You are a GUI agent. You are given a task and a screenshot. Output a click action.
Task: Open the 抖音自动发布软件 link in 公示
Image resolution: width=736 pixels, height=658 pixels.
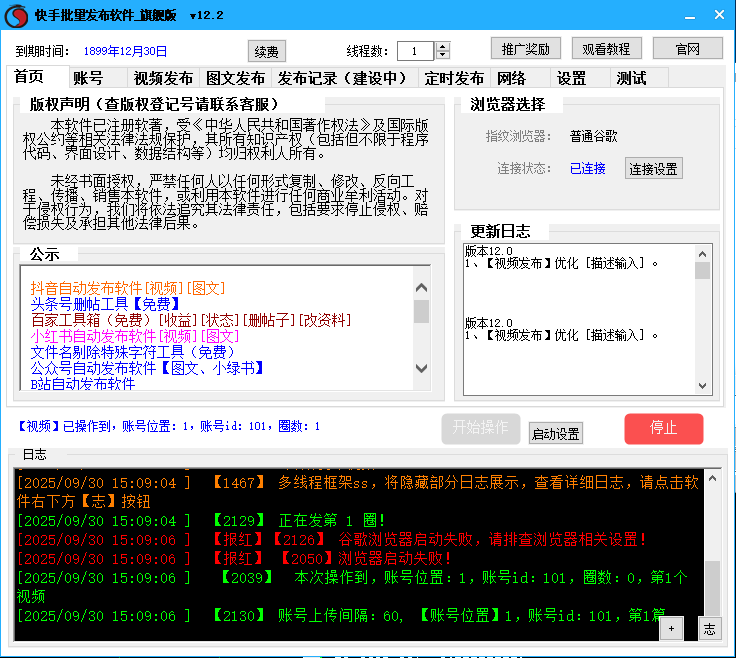tap(87, 288)
